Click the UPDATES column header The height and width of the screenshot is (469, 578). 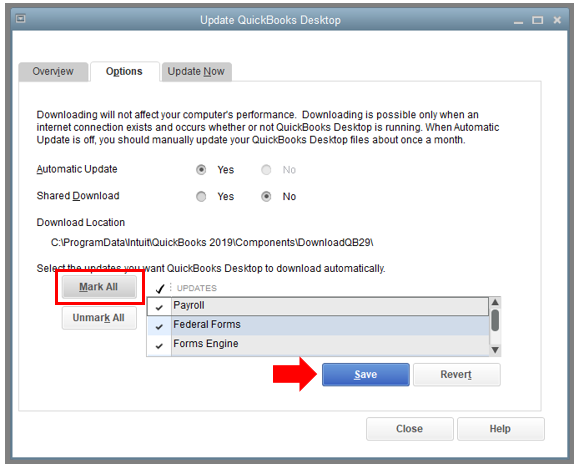[197, 288]
